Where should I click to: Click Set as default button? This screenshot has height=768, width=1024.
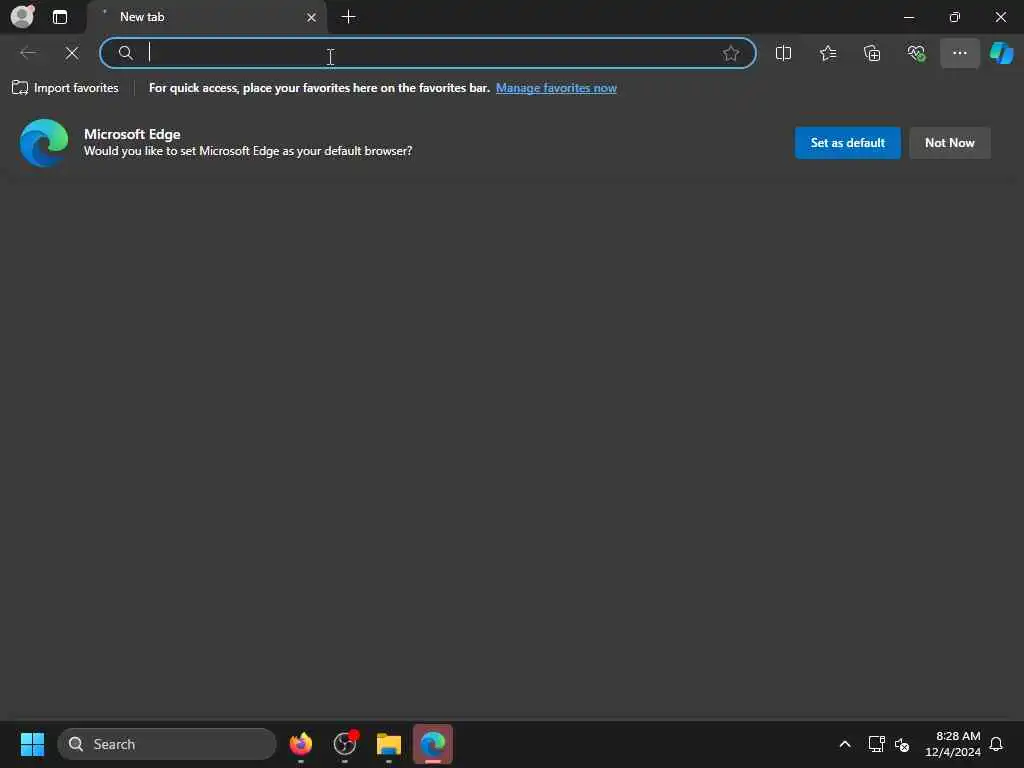click(x=848, y=142)
